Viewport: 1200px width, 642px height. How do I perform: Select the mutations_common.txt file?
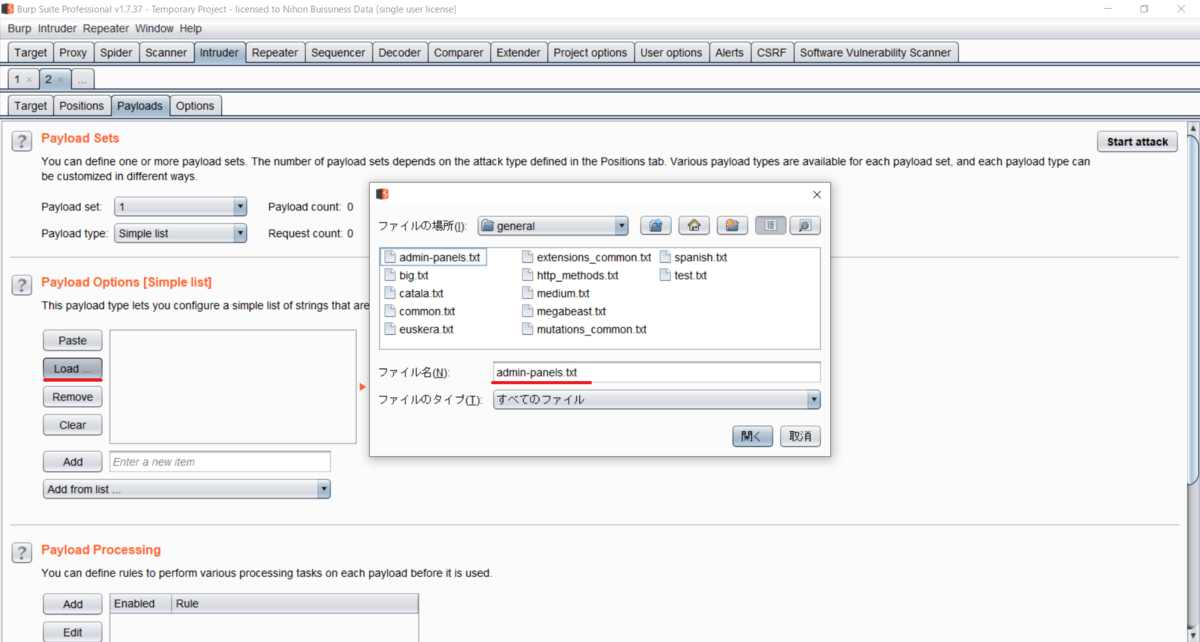pos(584,329)
